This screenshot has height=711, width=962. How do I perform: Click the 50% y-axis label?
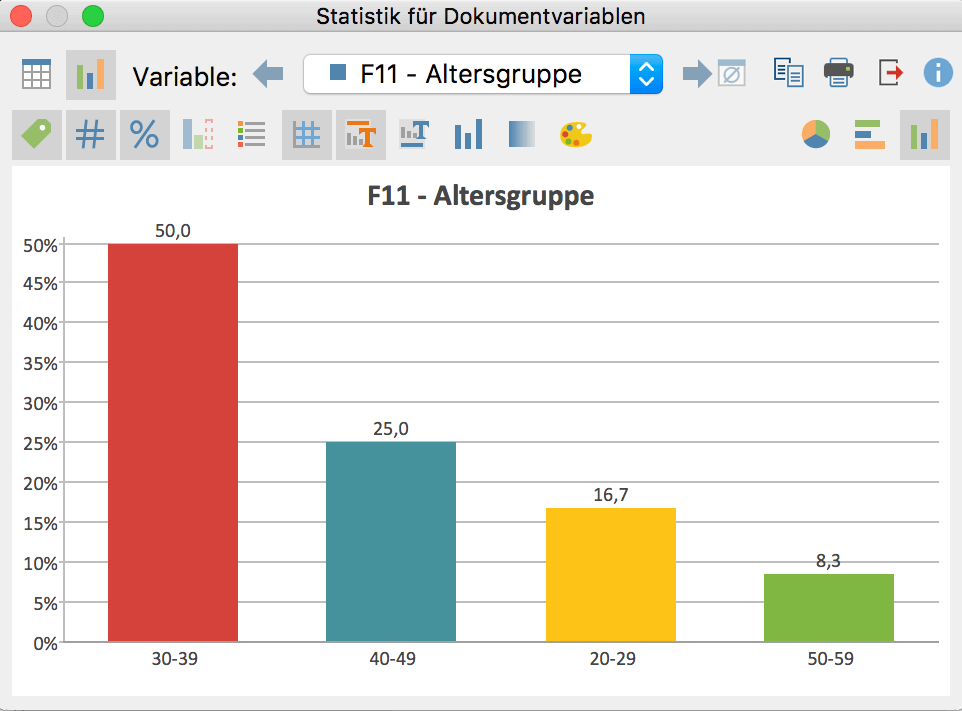pos(40,246)
